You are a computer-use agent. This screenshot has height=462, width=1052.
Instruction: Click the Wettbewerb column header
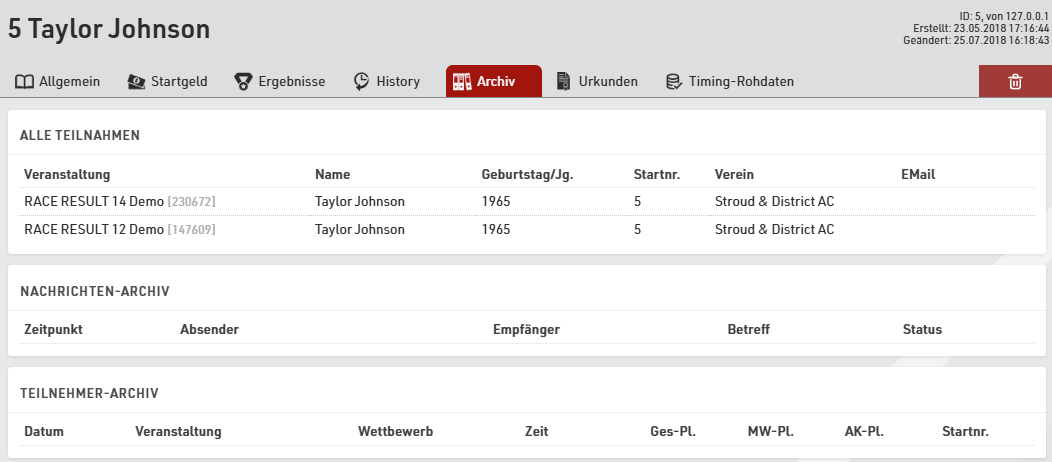[x=395, y=432]
